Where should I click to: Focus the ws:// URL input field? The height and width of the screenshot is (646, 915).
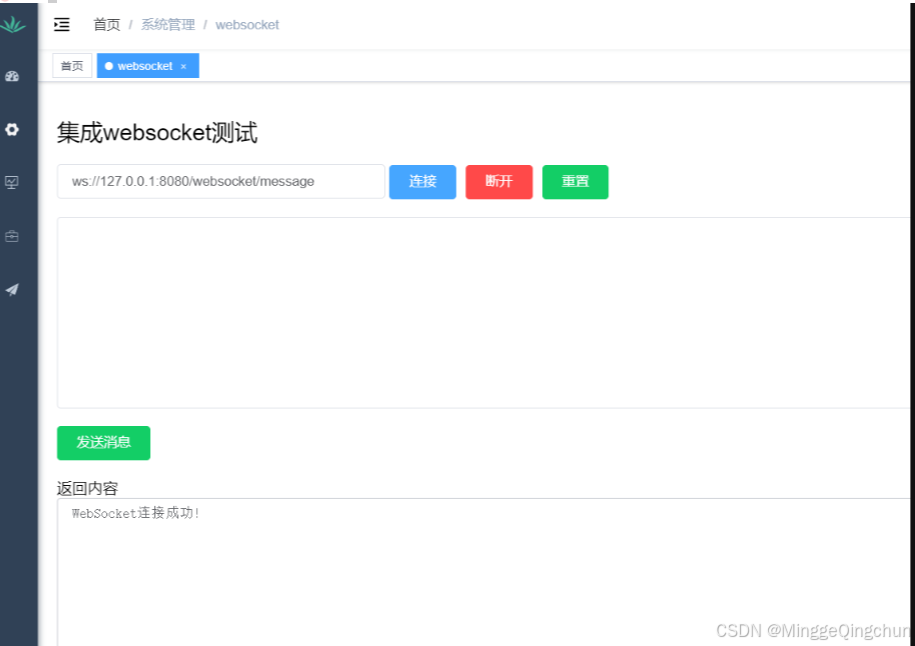click(221, 181)
